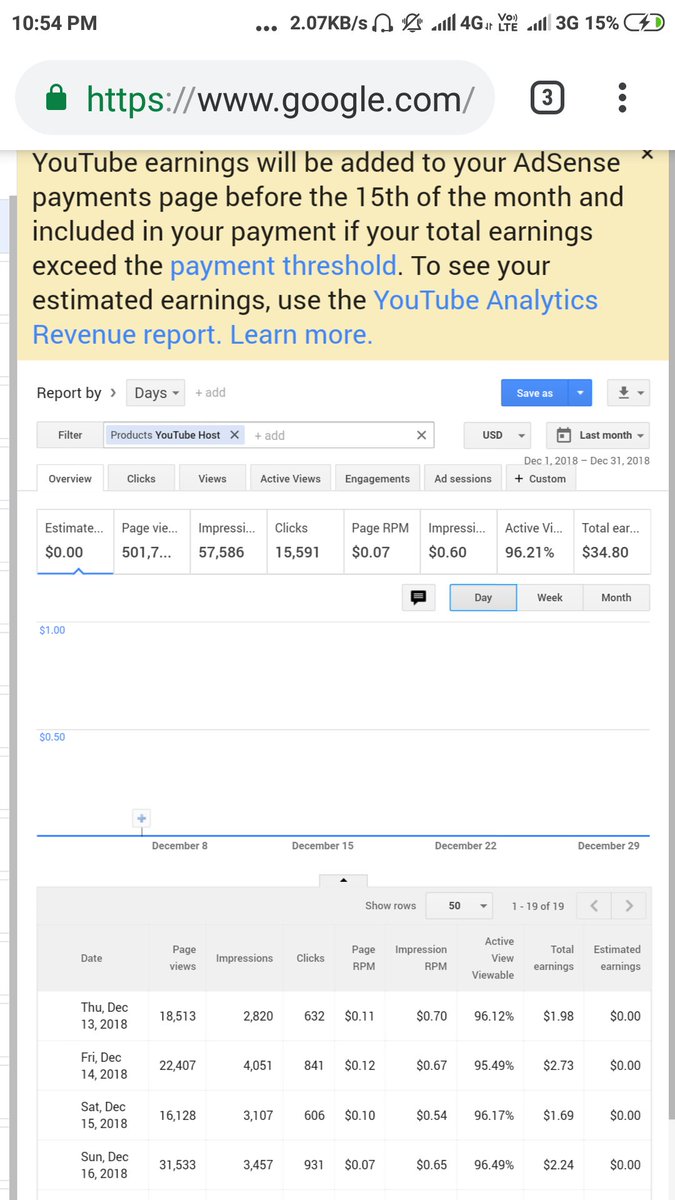This screenshot has height=1200, width=675.
Task: Click the Filter button
Action: tap(70, 435)
